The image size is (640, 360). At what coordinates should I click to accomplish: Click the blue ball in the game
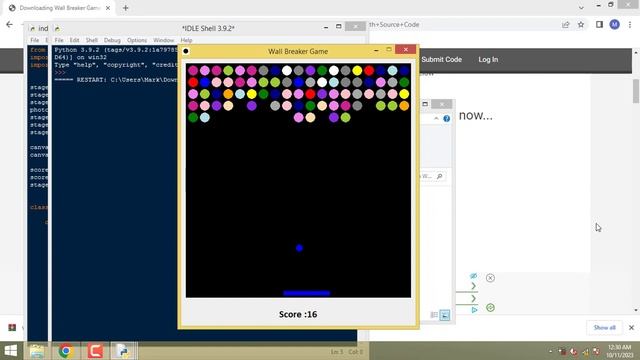pyautogui.click(x=299, y=248)
